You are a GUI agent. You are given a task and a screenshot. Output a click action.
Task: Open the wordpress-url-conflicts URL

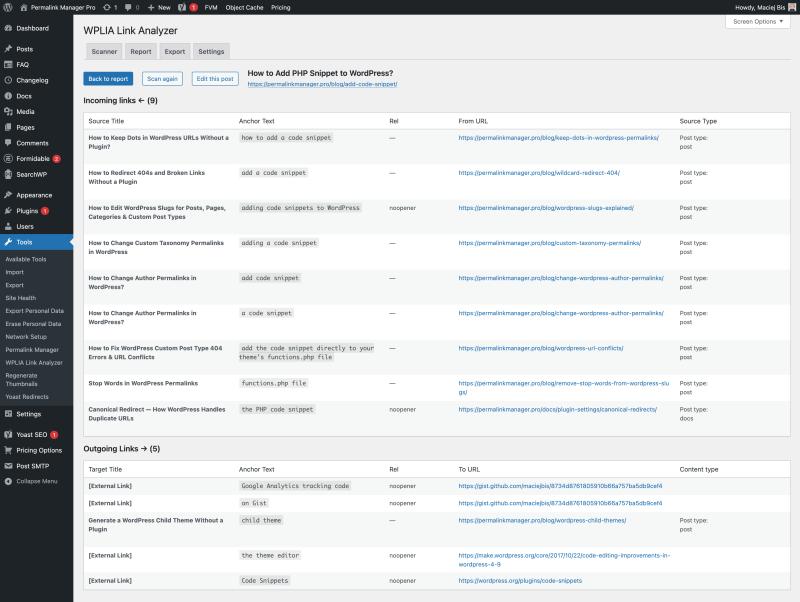pyautogui.click(x=541, y=348)
